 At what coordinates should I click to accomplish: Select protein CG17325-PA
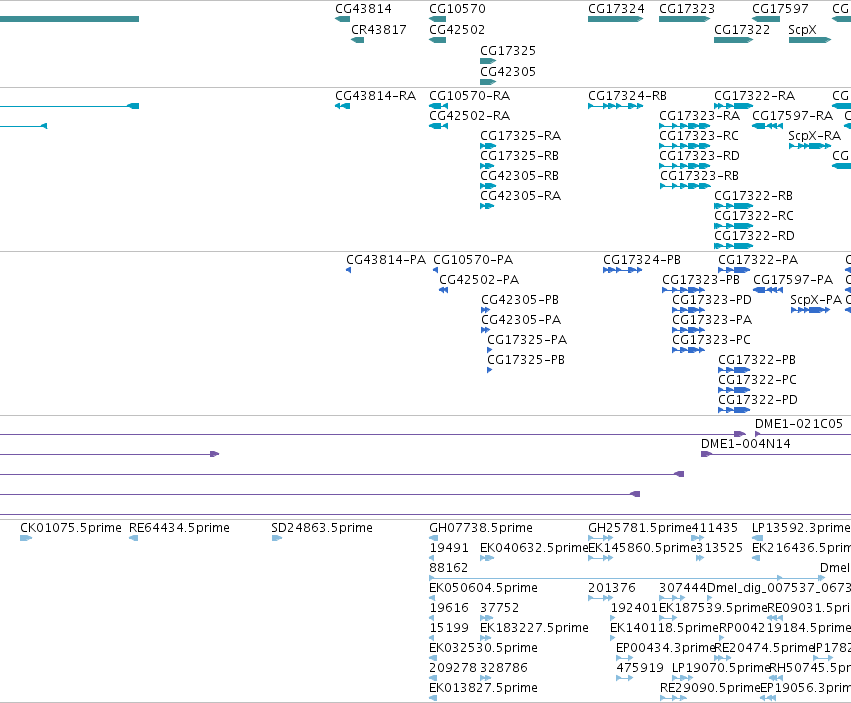coord(527,340)
